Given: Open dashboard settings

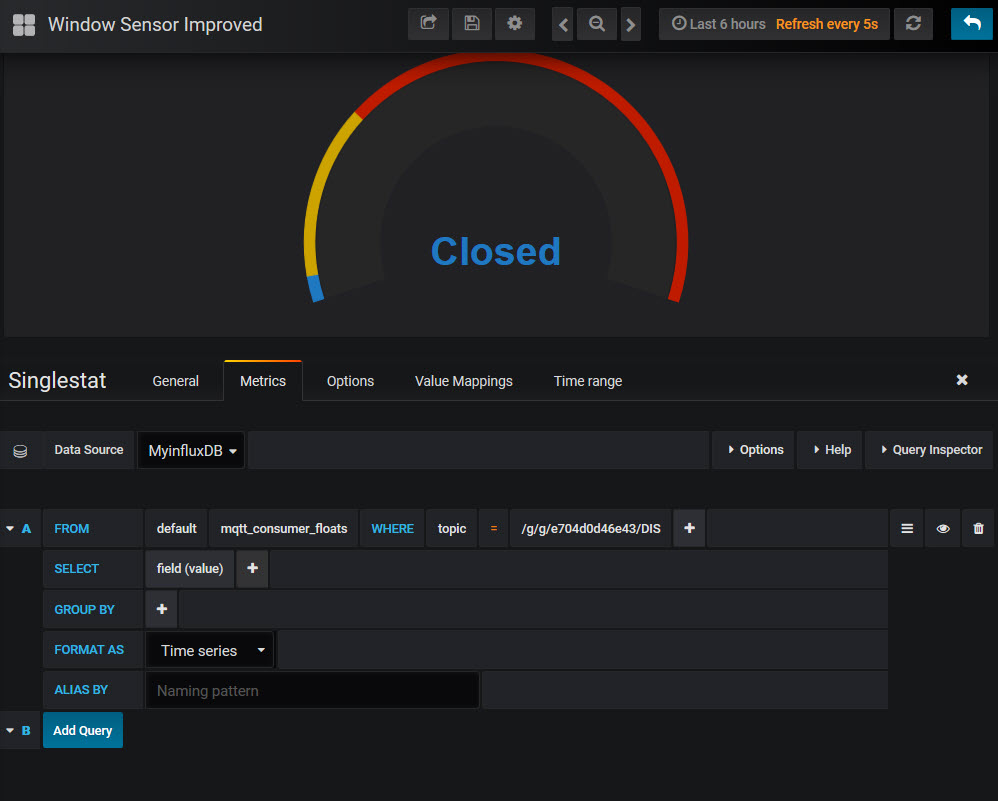Looking at the screenshot, I should 514,23.
